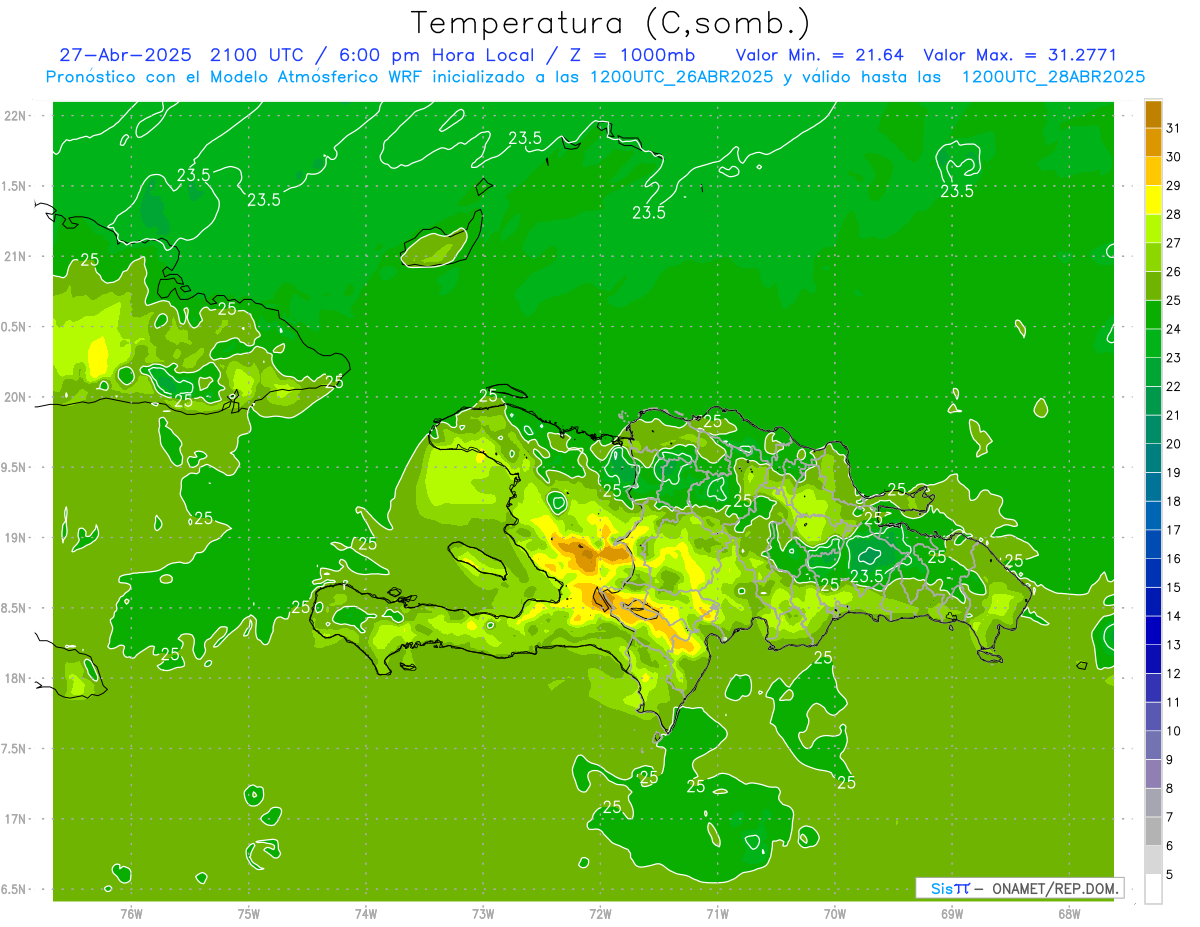Image resolution: width=1200 pixels, height=927 pixels.
Task: Click the '25.0' contour label west of Haiti
Action: coord(307,607)
